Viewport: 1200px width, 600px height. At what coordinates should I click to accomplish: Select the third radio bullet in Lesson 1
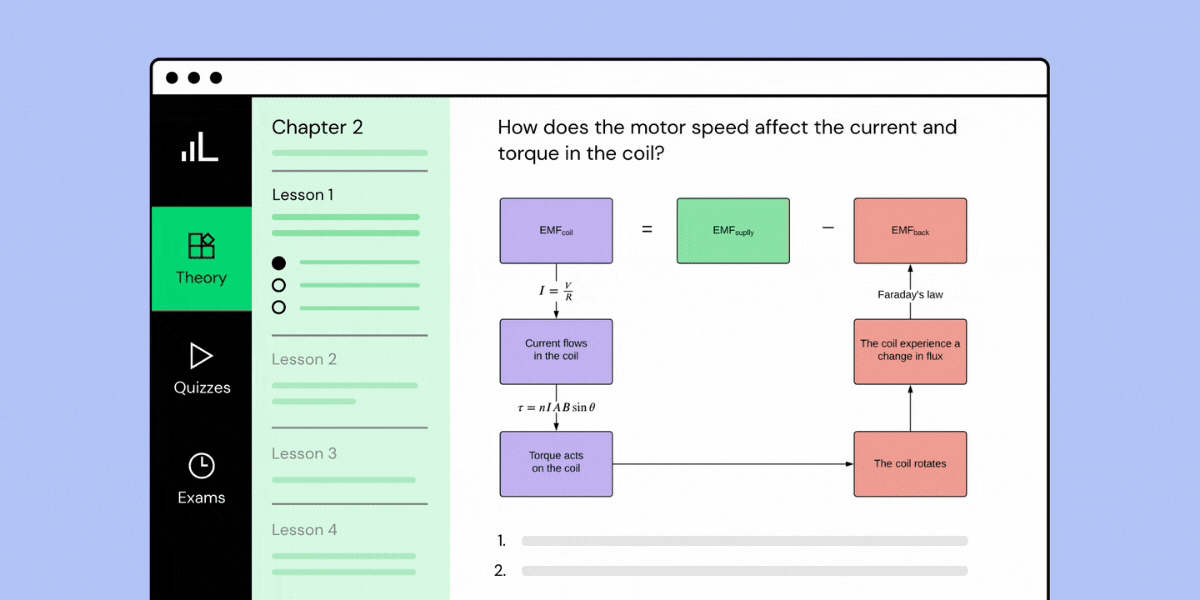click(278, 308)
